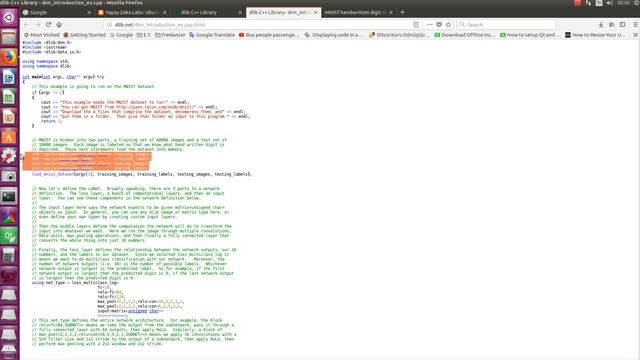640x360 pixels.
Task: Go forward one page in history
Action: point(38,24)
